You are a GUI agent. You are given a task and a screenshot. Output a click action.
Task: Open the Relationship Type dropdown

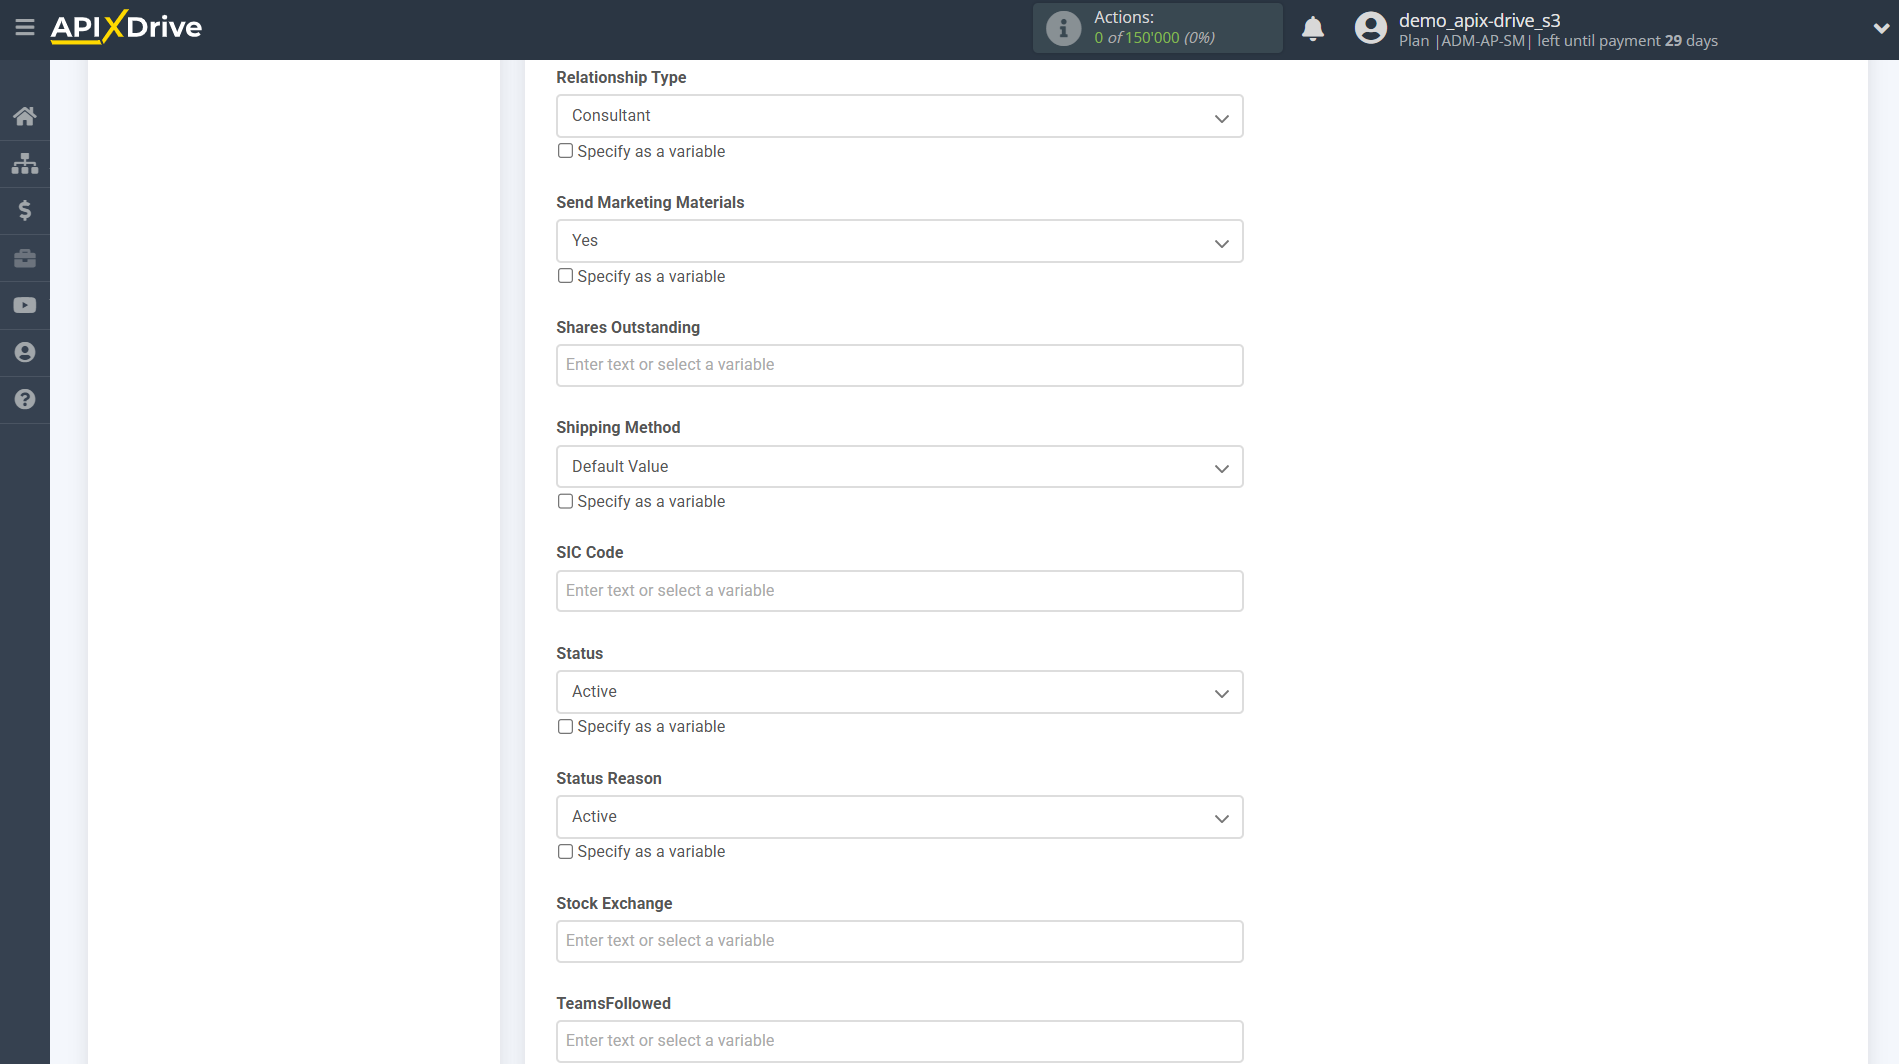tap(899, 116)
